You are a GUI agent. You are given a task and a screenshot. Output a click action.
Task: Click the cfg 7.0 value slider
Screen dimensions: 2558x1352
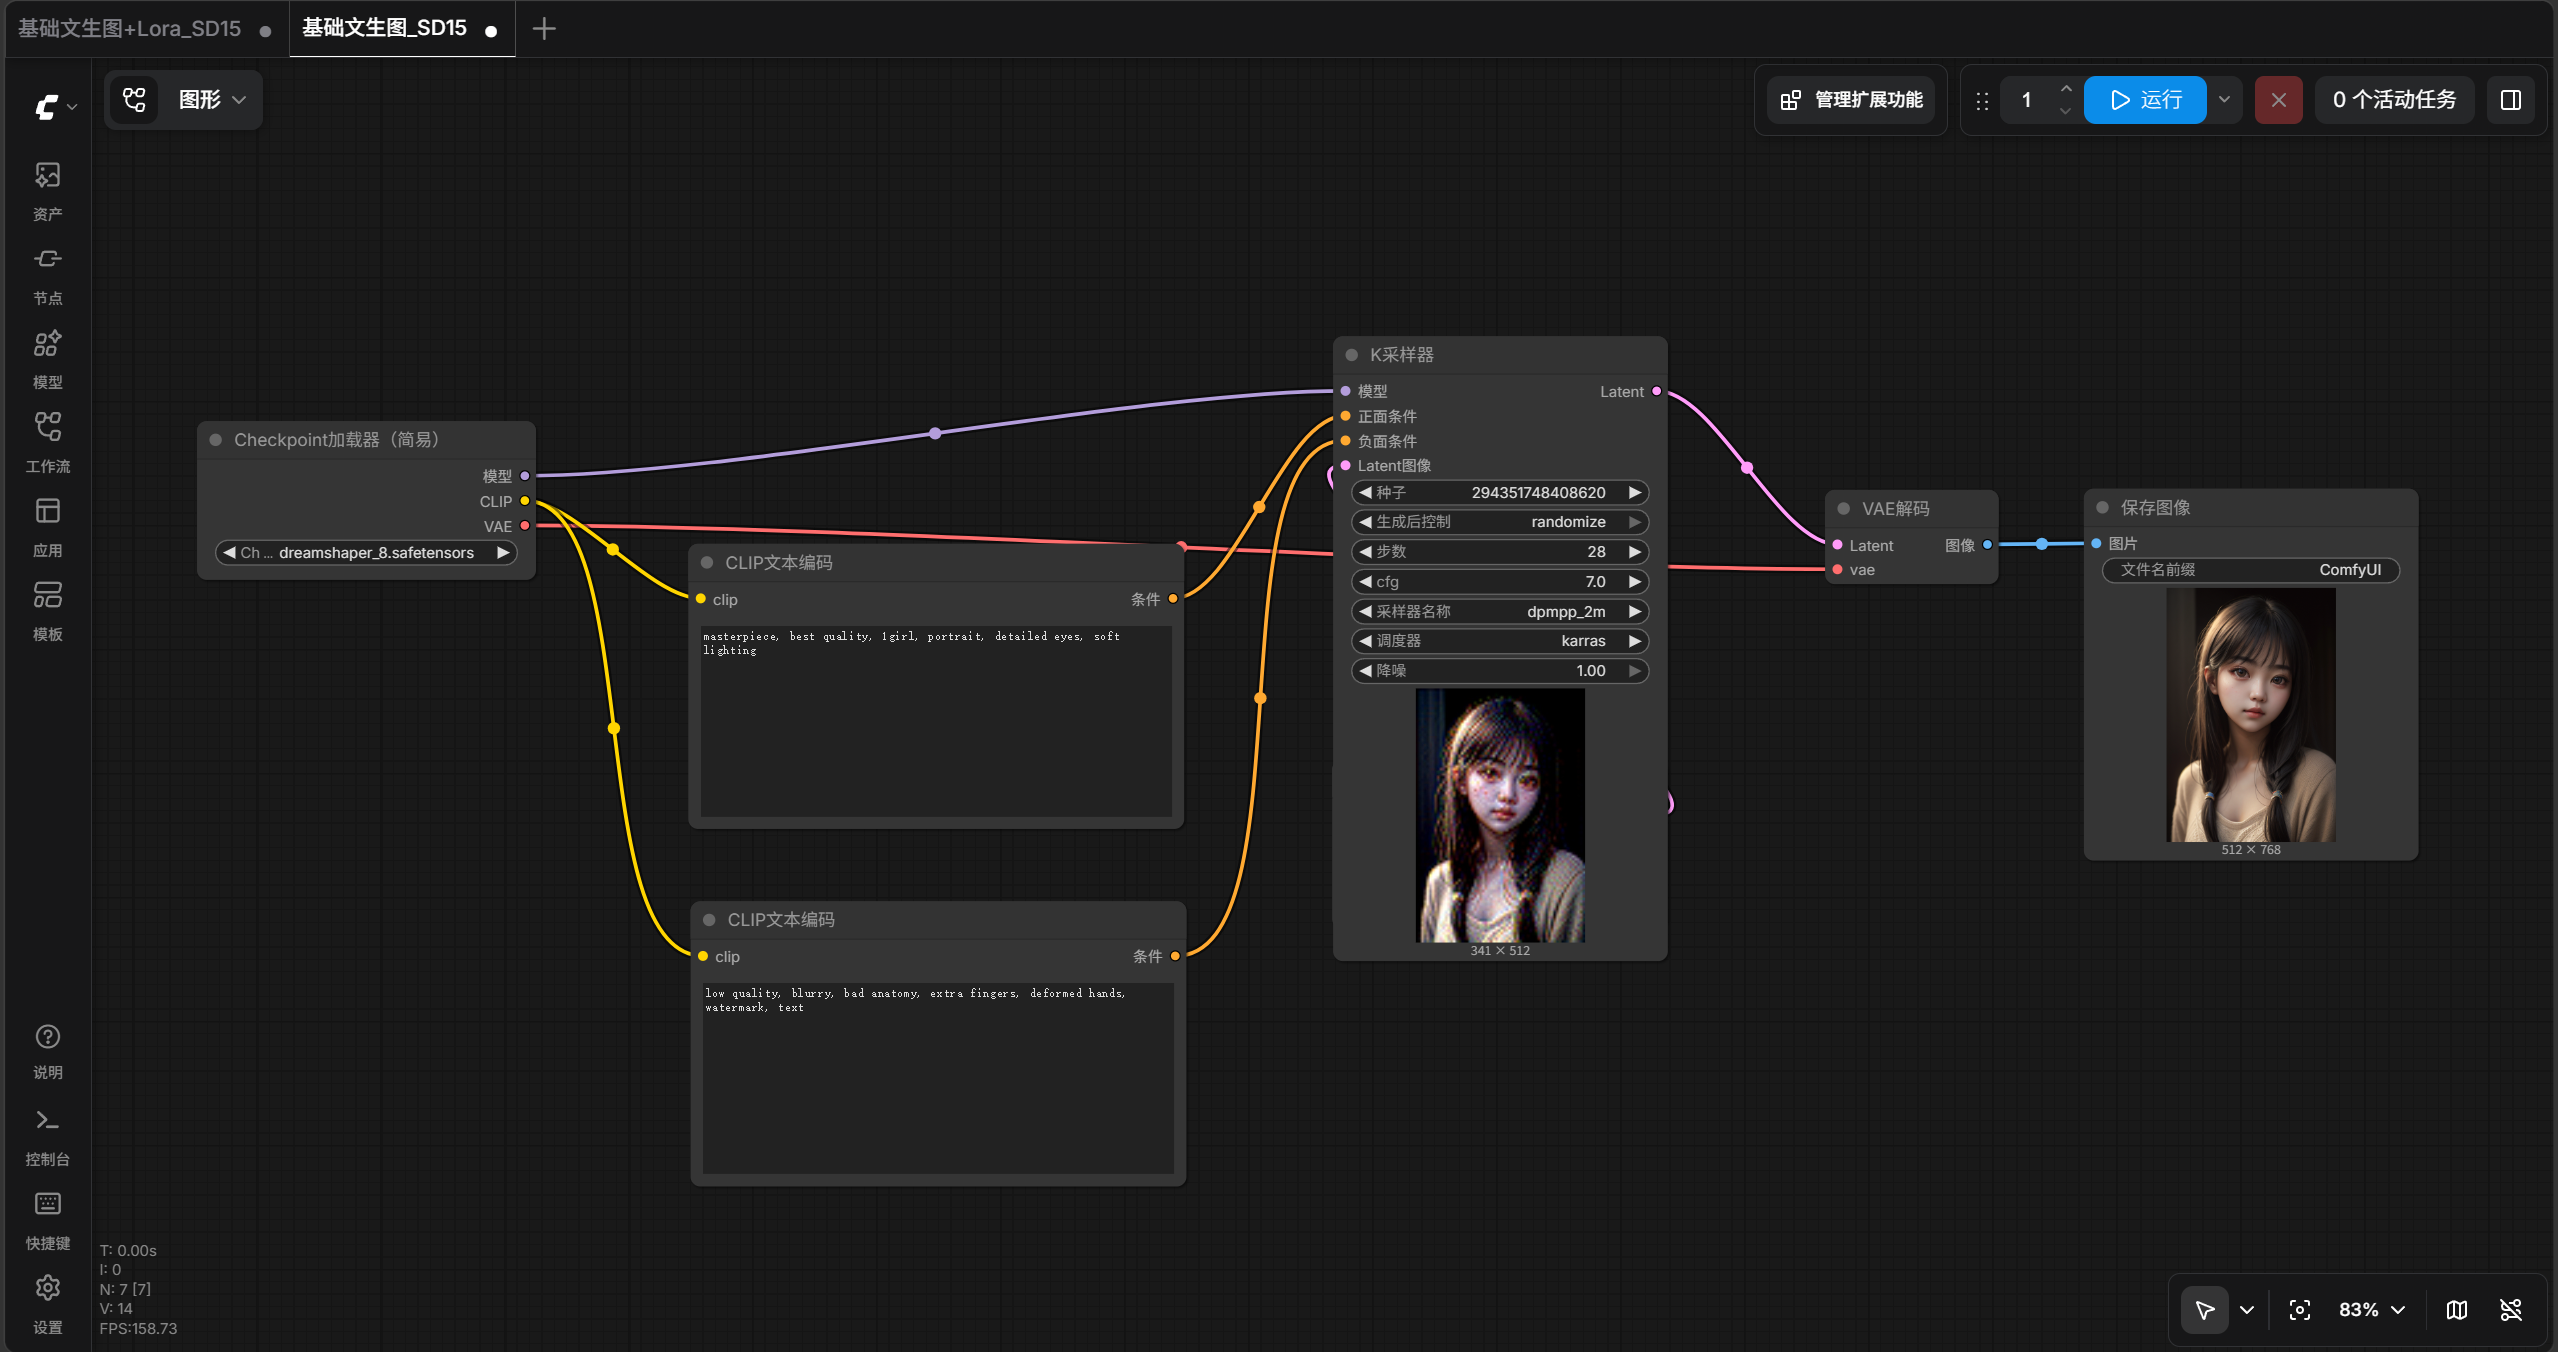click(x=1500, y=582)
